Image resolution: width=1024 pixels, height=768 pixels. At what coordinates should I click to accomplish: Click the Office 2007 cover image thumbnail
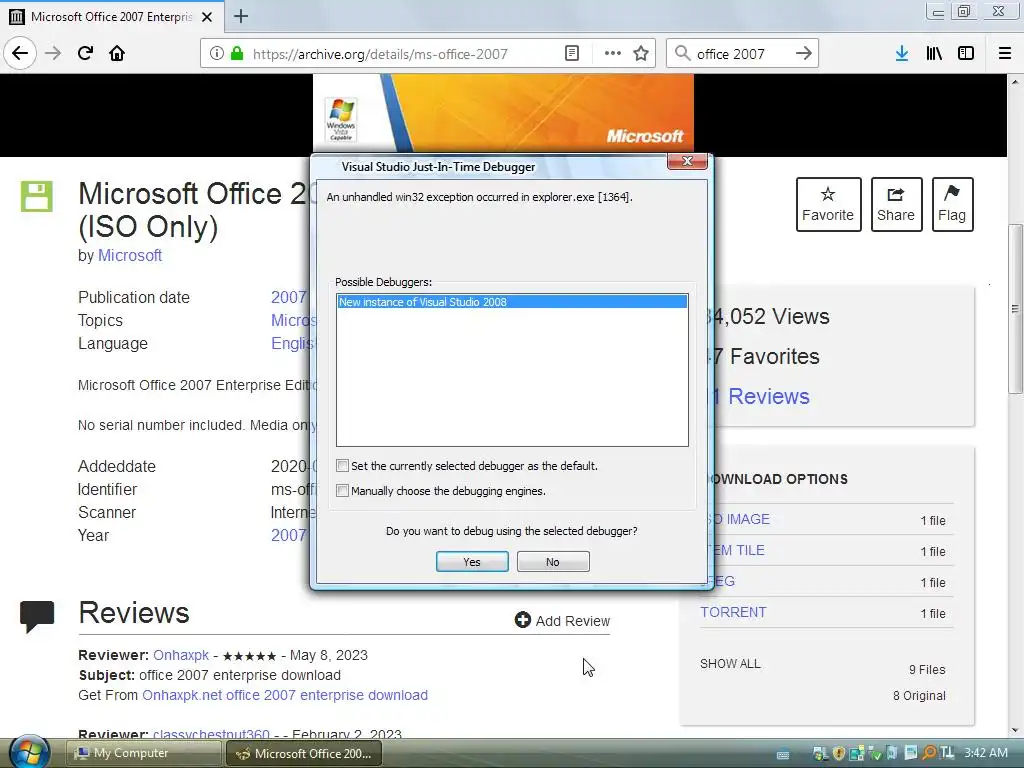[x=503, y=114]
